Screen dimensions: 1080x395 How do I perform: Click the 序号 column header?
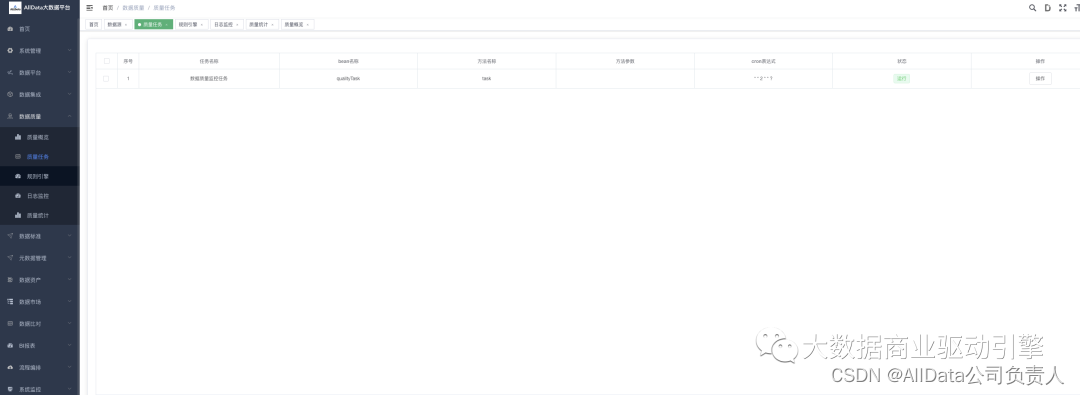coord(127,61)
